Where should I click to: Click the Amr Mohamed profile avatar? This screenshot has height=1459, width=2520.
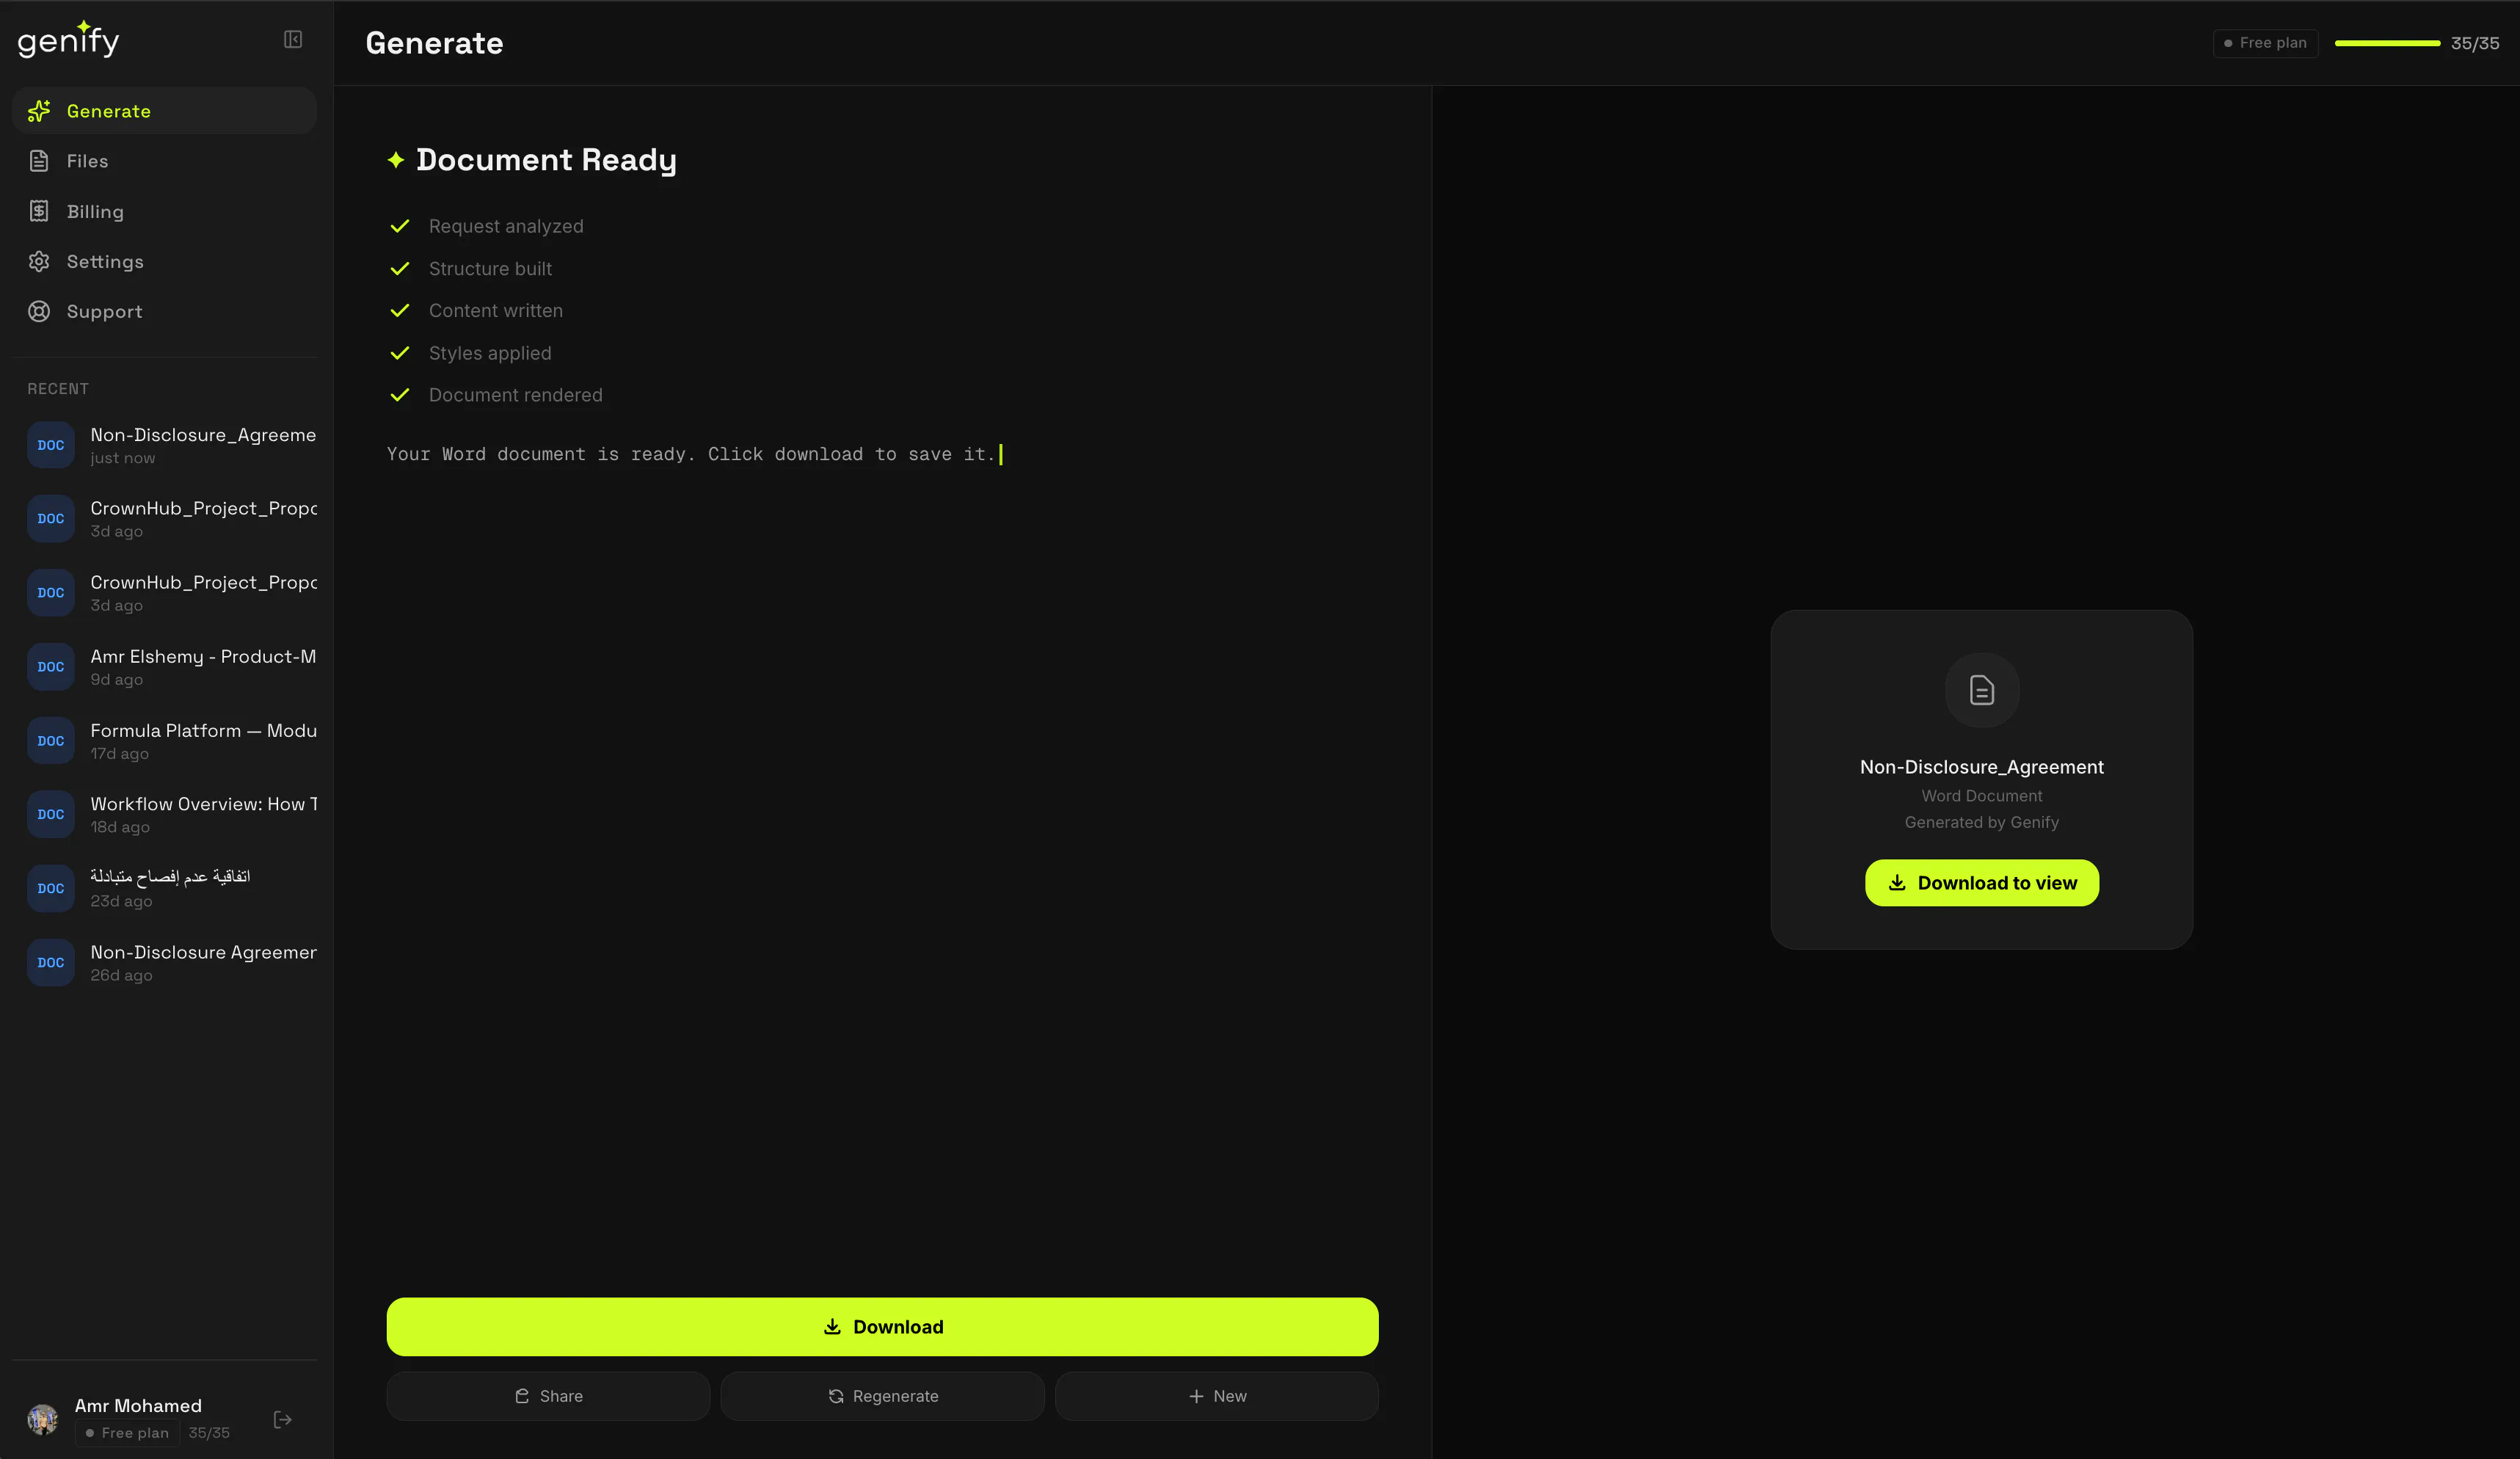coord(43,1419)
